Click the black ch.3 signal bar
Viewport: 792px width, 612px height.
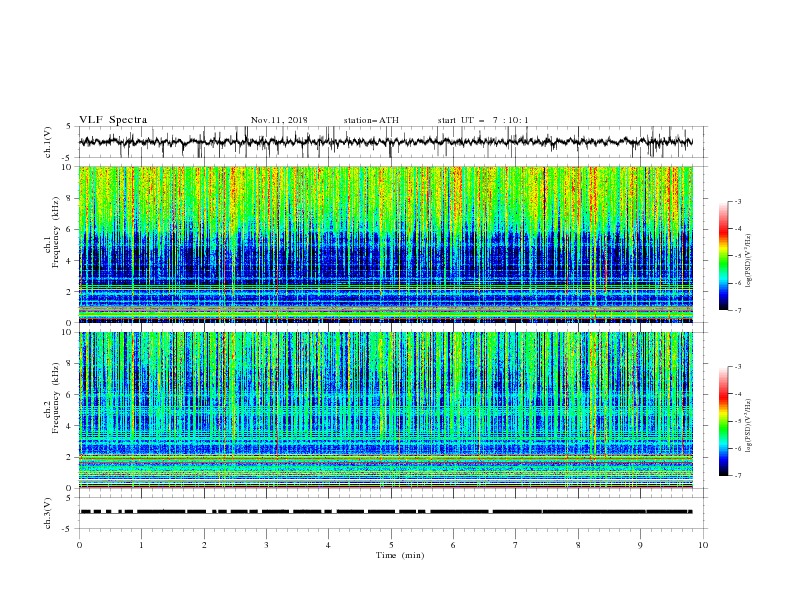(385, 512)
